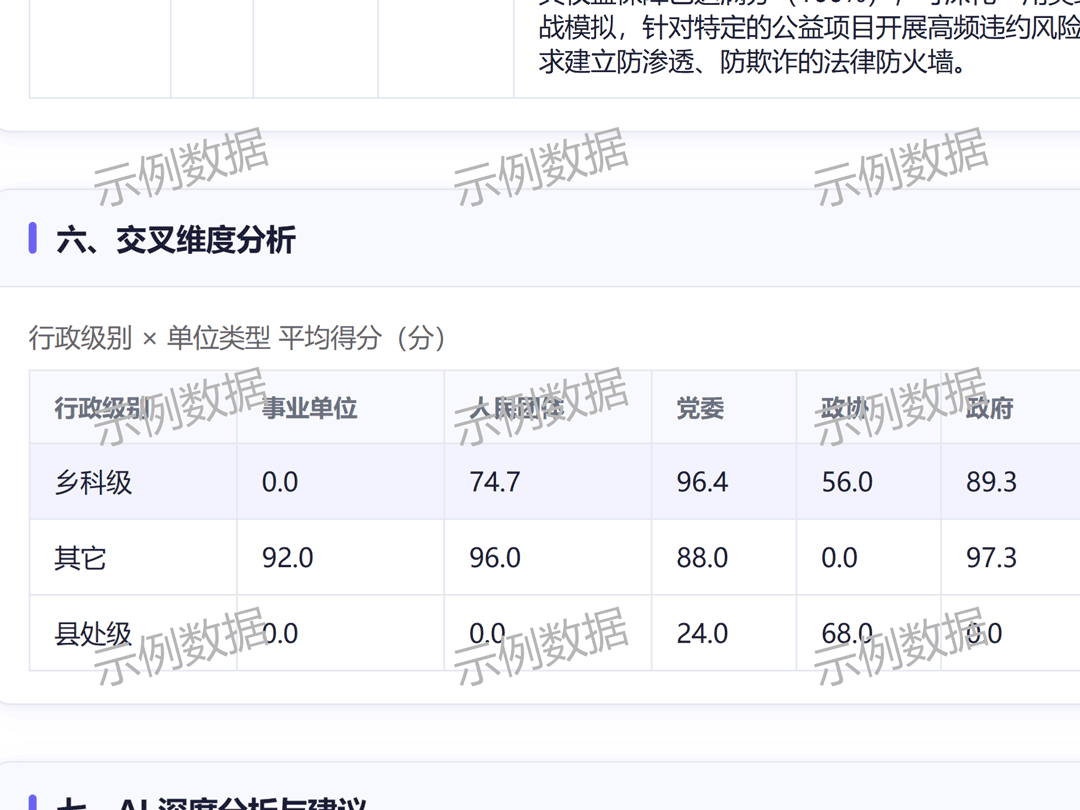The width and height of the screenshot is (1080, 810).
Task: Click 96.0 in the 其它 row
Action: point(495,558)
